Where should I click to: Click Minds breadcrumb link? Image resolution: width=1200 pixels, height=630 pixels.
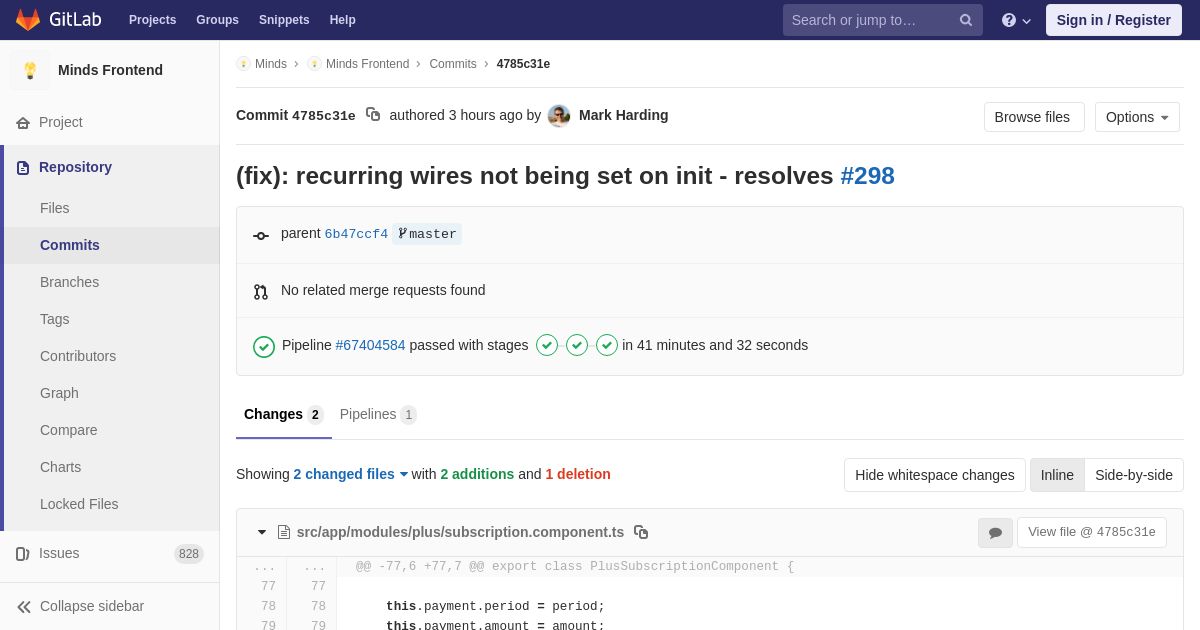(x=271, y=64)
